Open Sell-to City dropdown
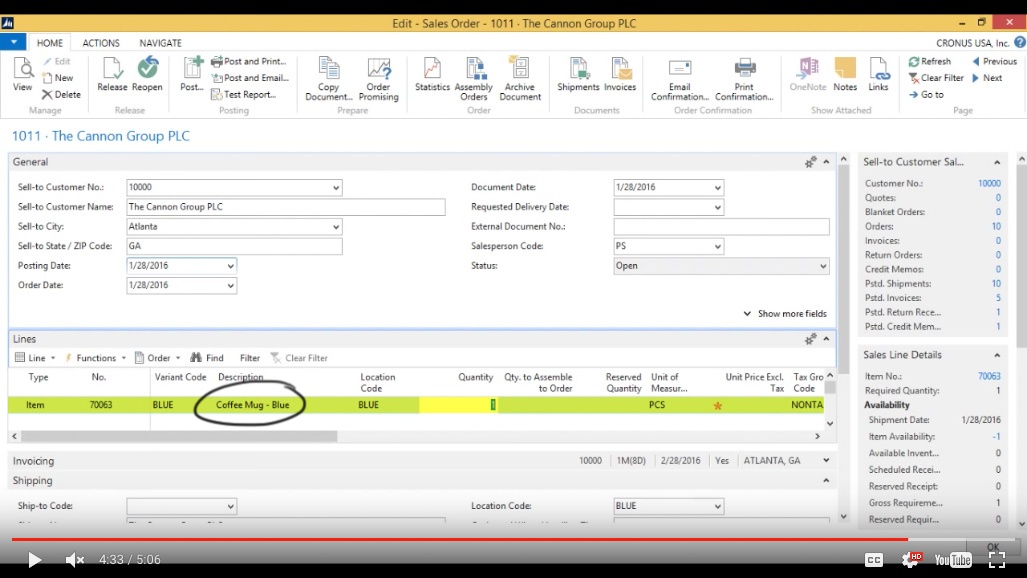Image resolution: width=1027 pixels, height=578 pixels. [335, 227]
